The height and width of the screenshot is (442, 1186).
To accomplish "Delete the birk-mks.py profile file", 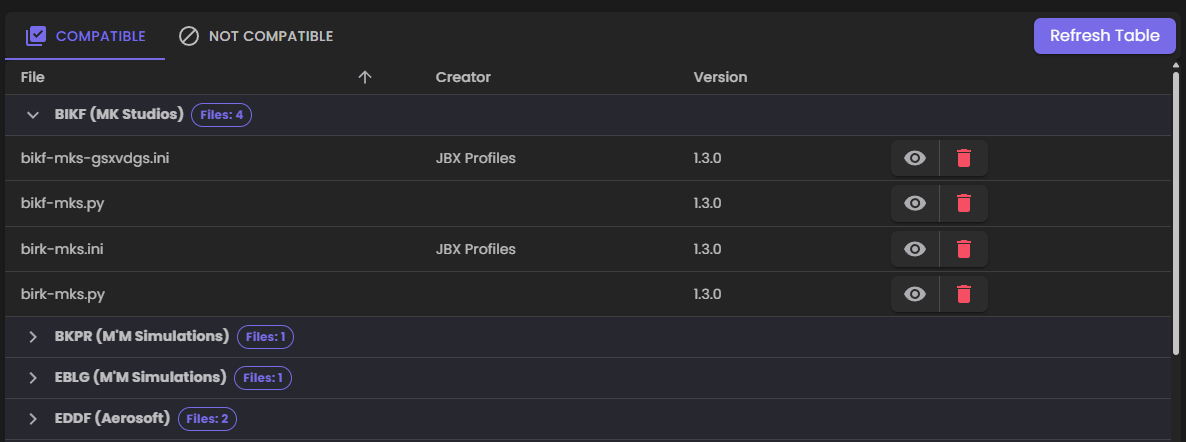I will [964, 294].
